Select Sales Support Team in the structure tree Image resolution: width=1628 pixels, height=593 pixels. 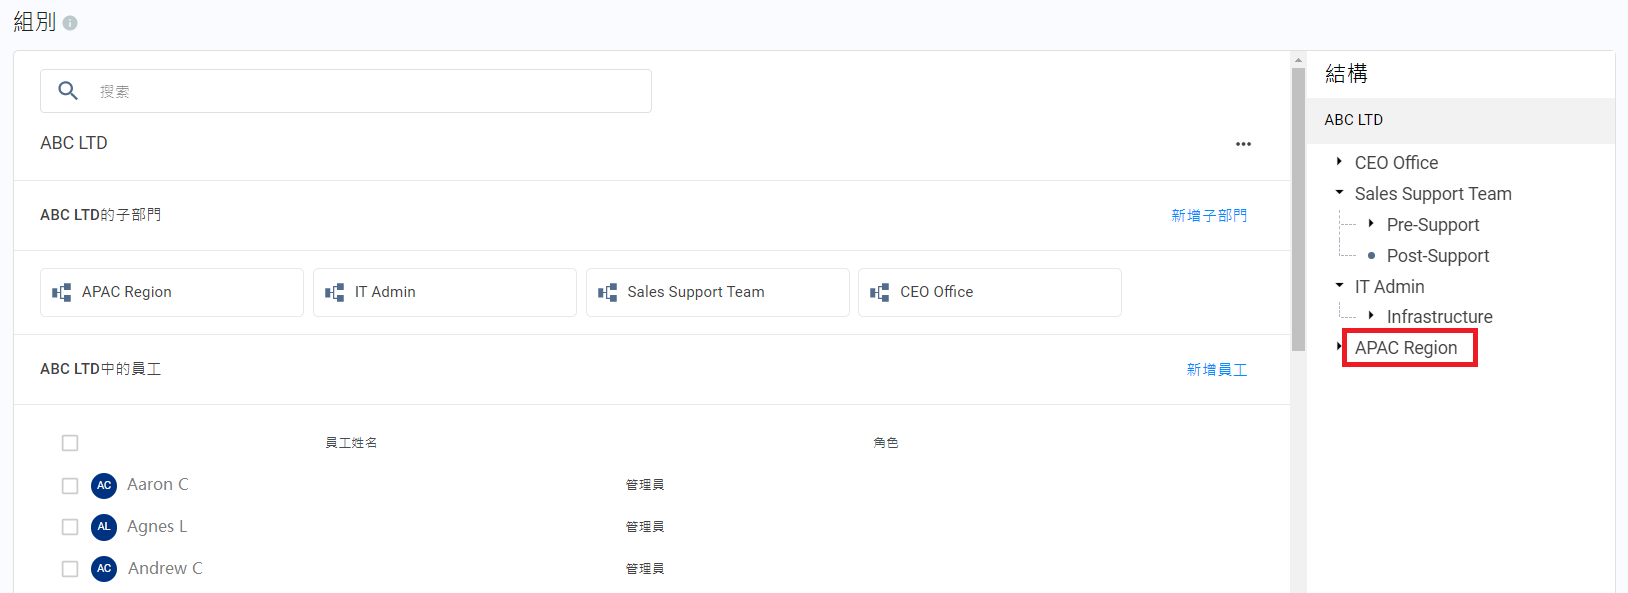click(x=1433, y=194)
